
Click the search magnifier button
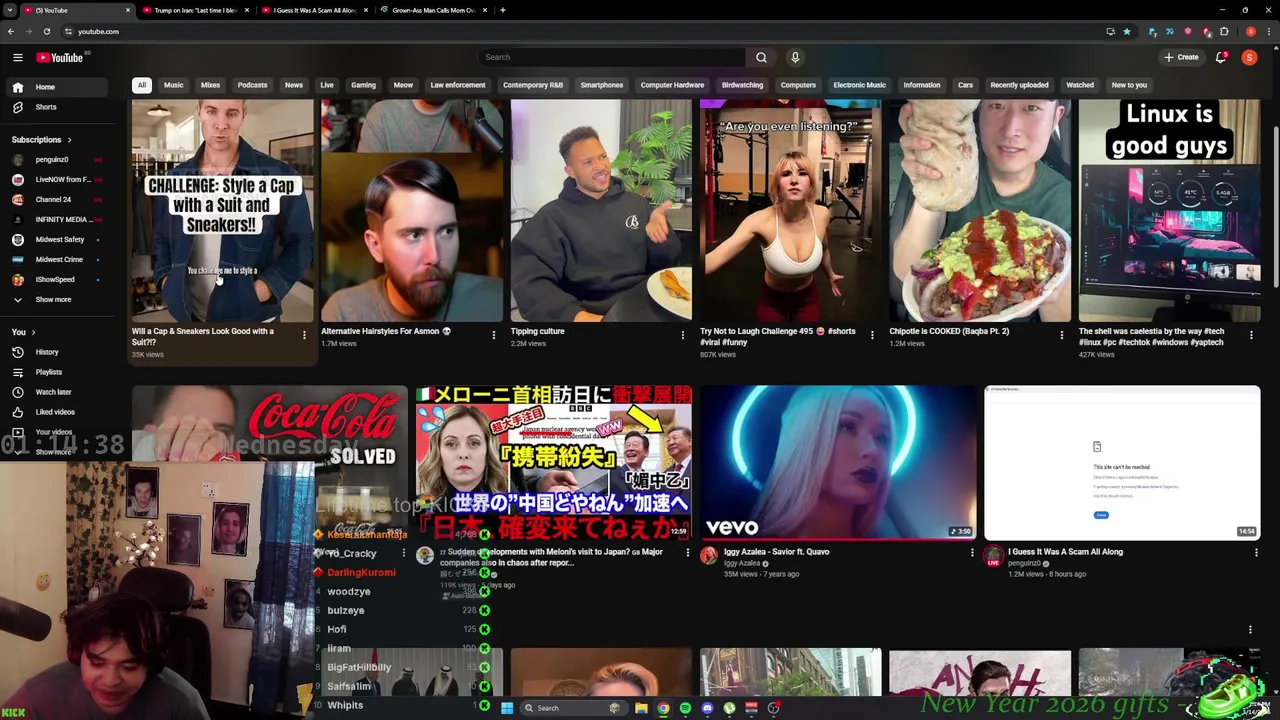[x=761, y=57]
